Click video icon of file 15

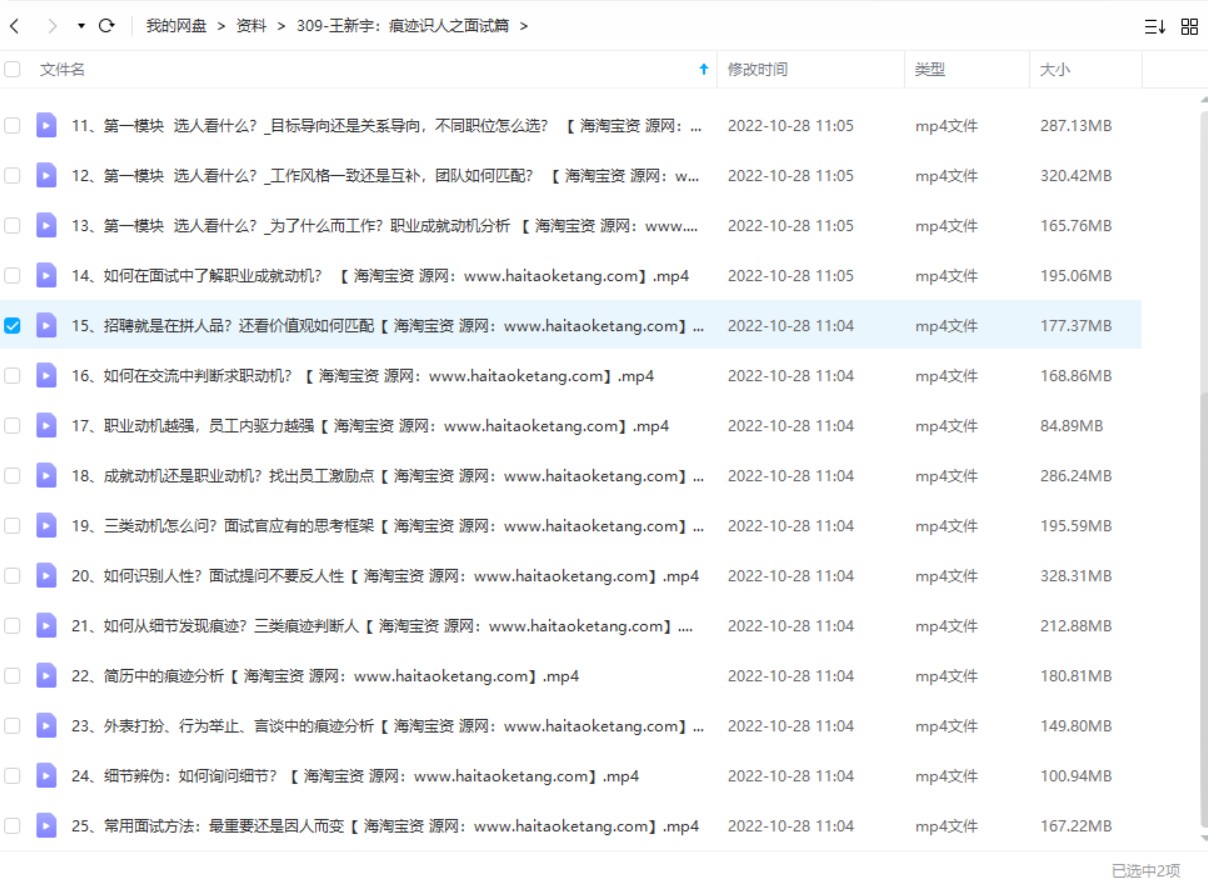coord(46,325)
